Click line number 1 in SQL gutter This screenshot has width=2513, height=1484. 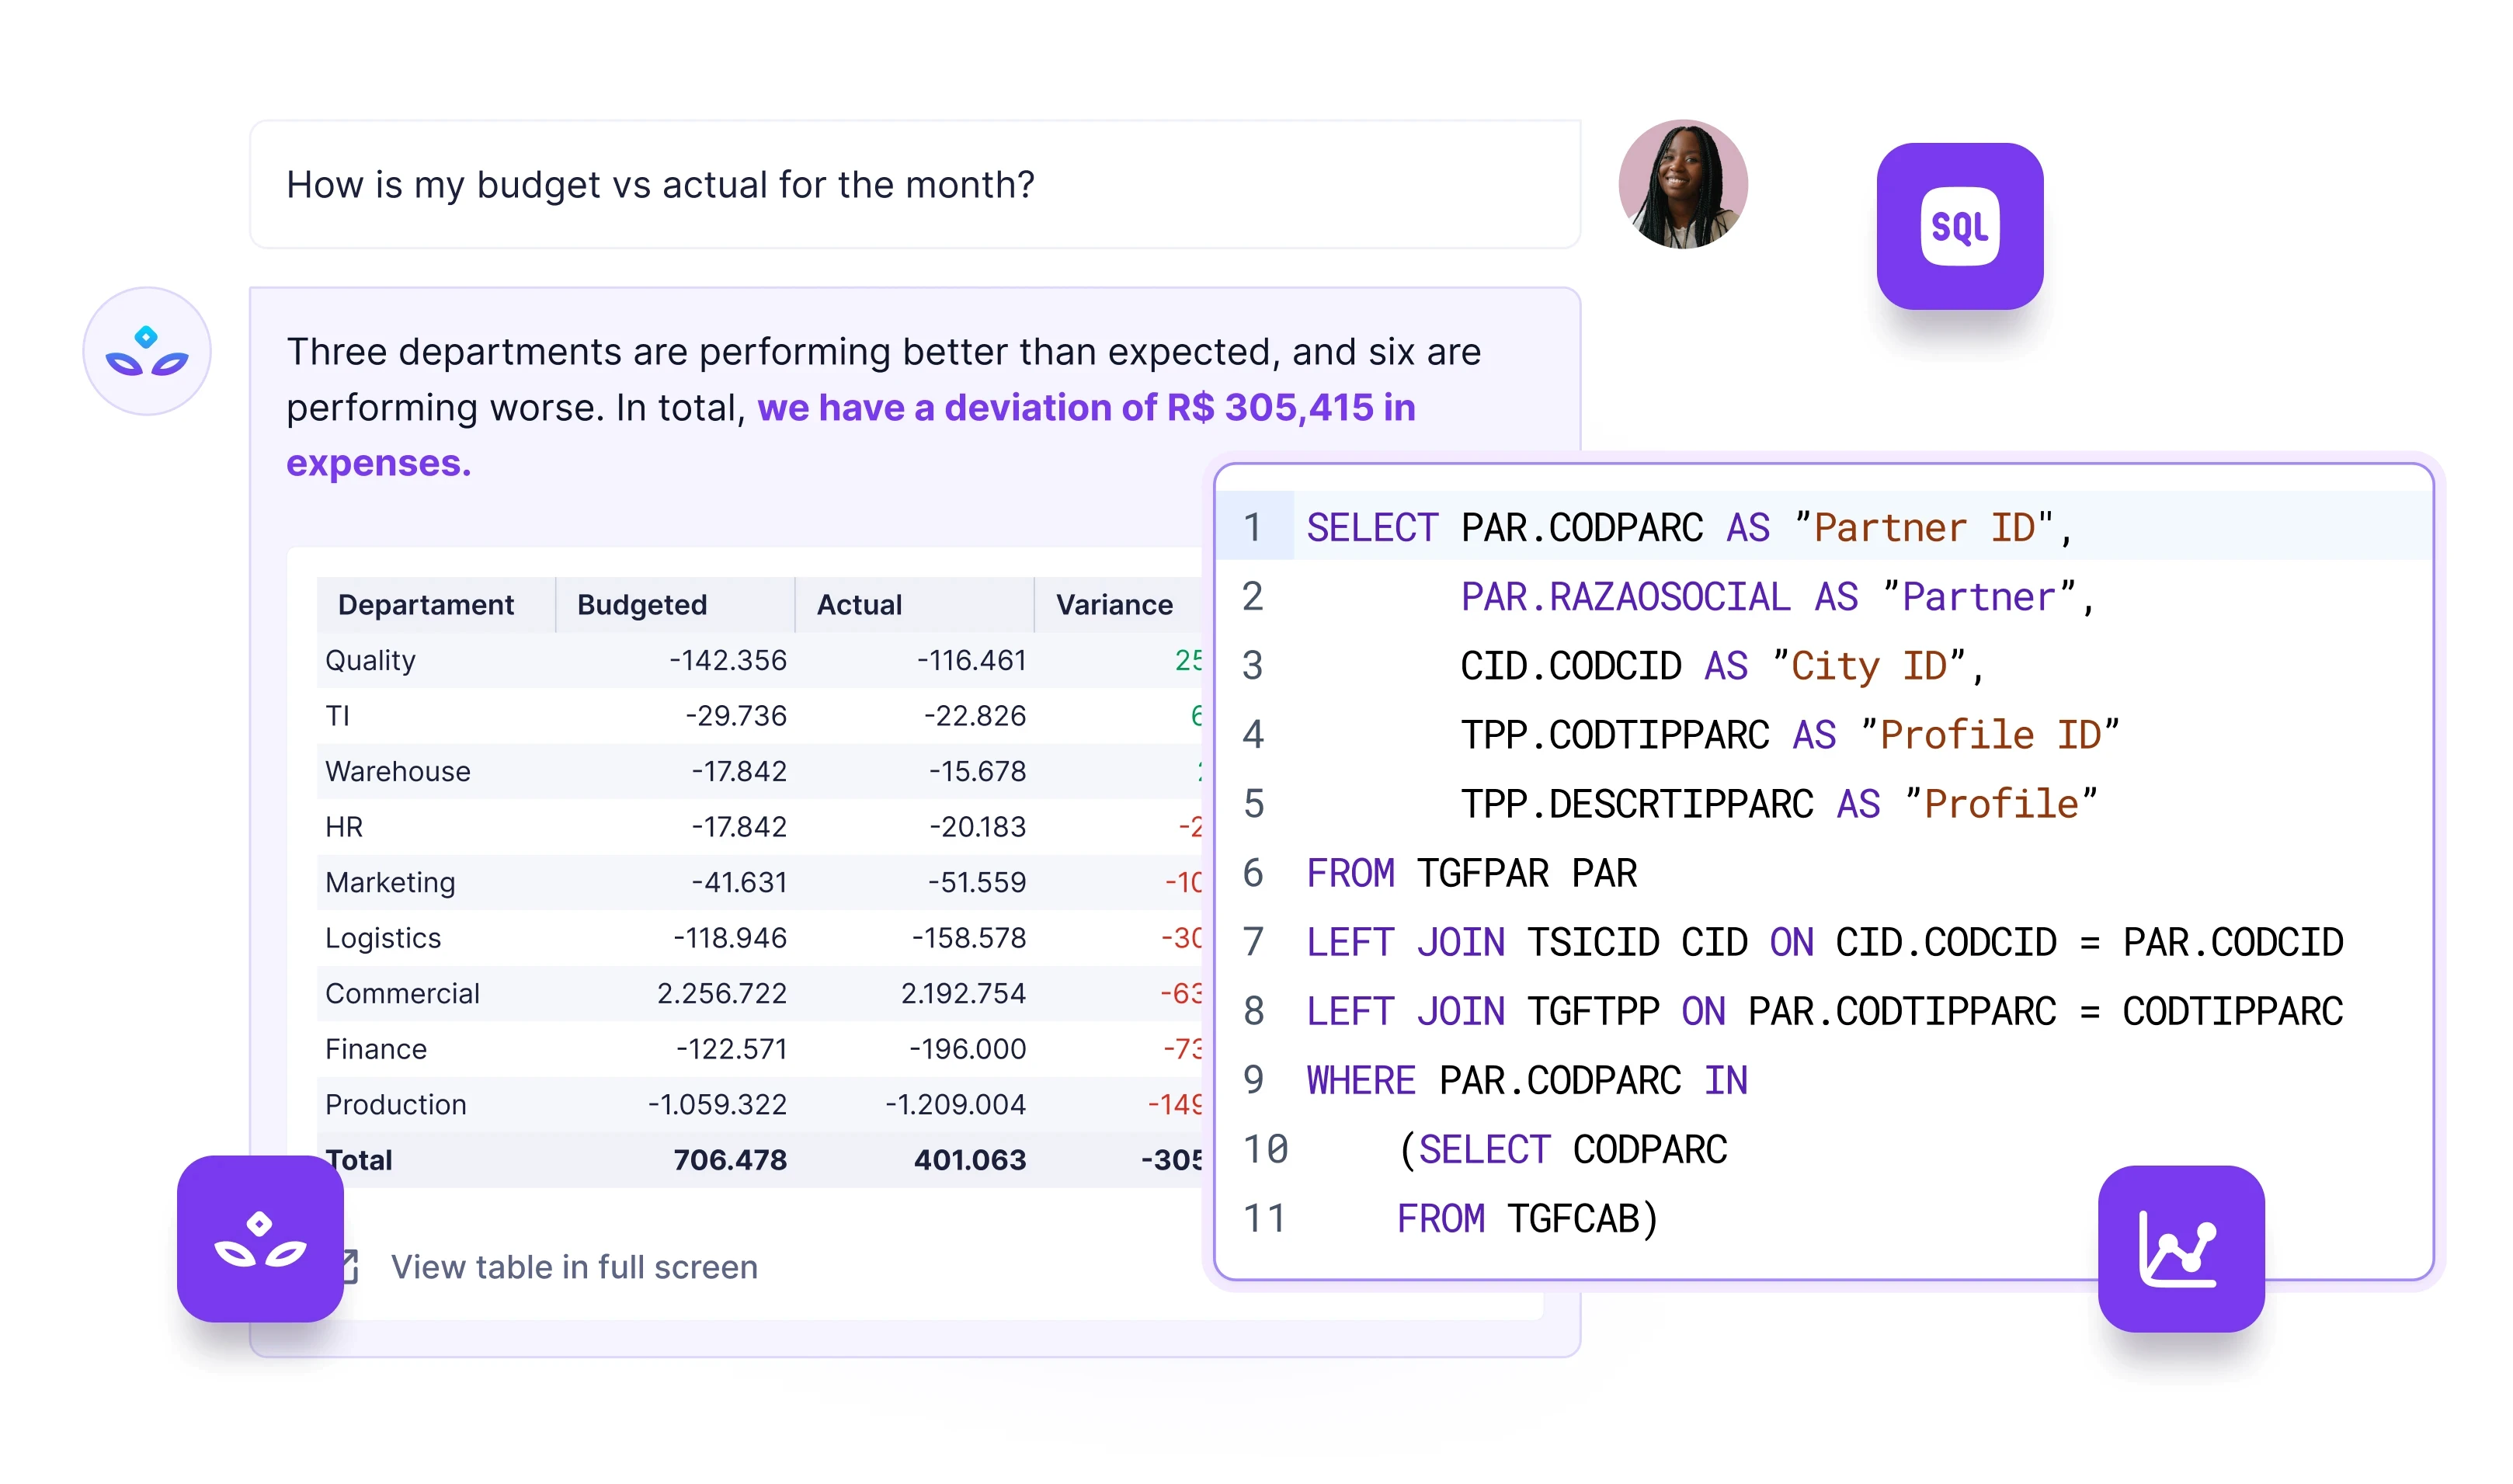(1252, 527)
